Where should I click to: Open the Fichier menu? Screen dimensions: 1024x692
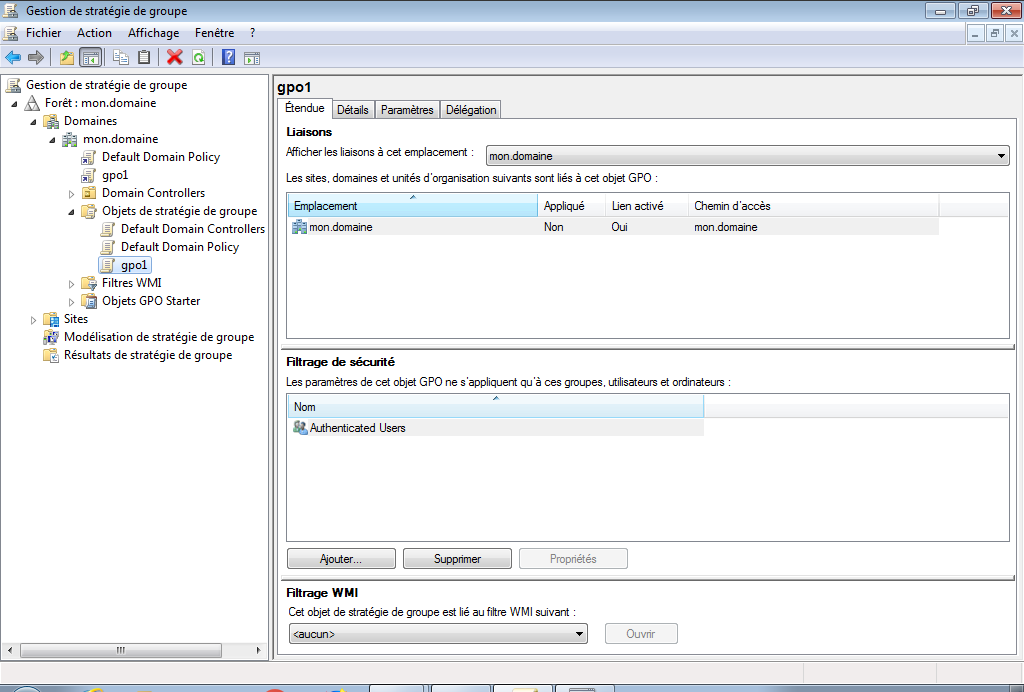(43, 33)
